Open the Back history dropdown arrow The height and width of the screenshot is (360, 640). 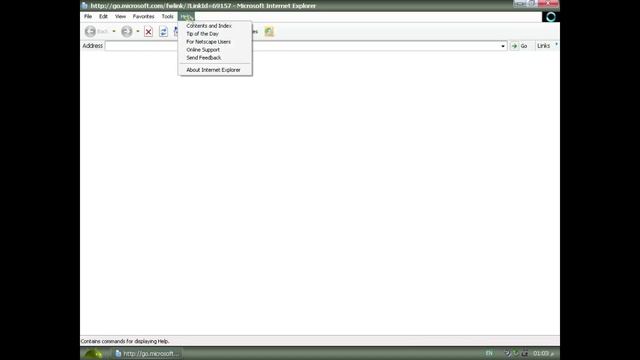click(114, 31)
